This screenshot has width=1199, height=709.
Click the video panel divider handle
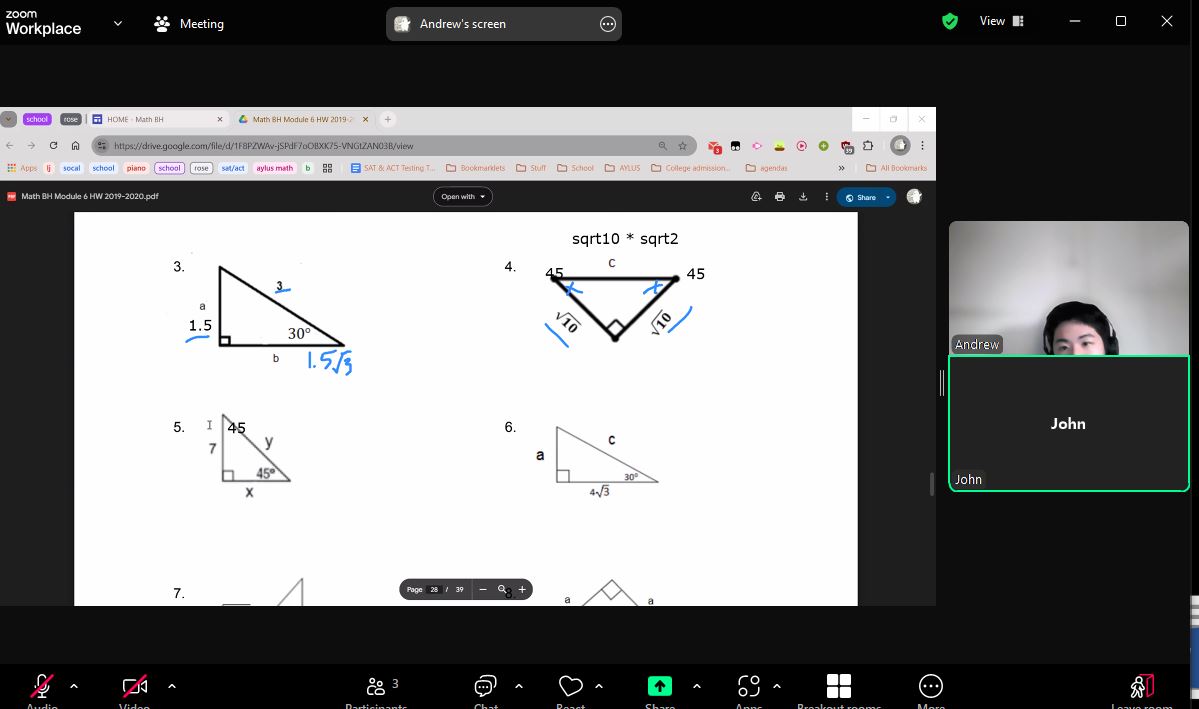942,383
